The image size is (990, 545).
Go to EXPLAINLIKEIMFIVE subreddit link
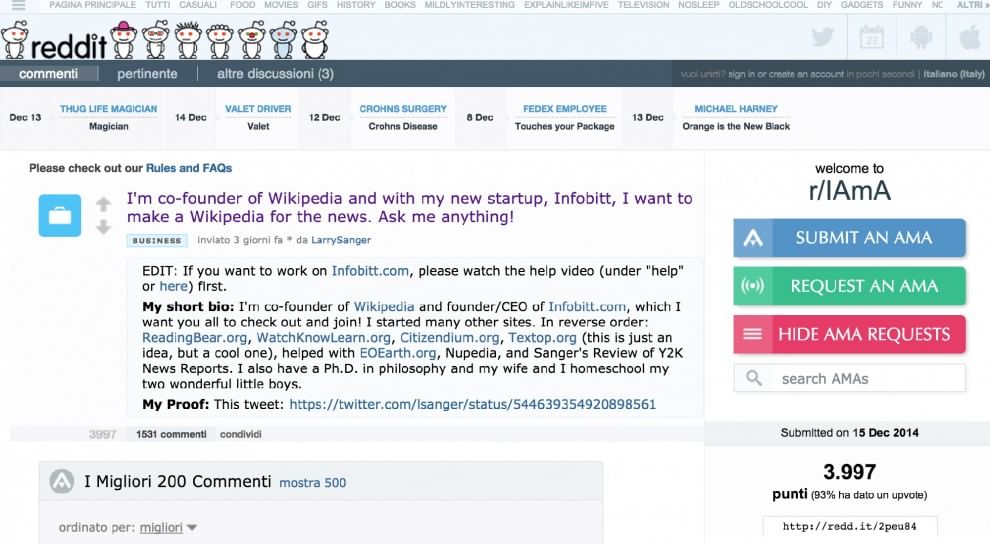click(566, 5)
